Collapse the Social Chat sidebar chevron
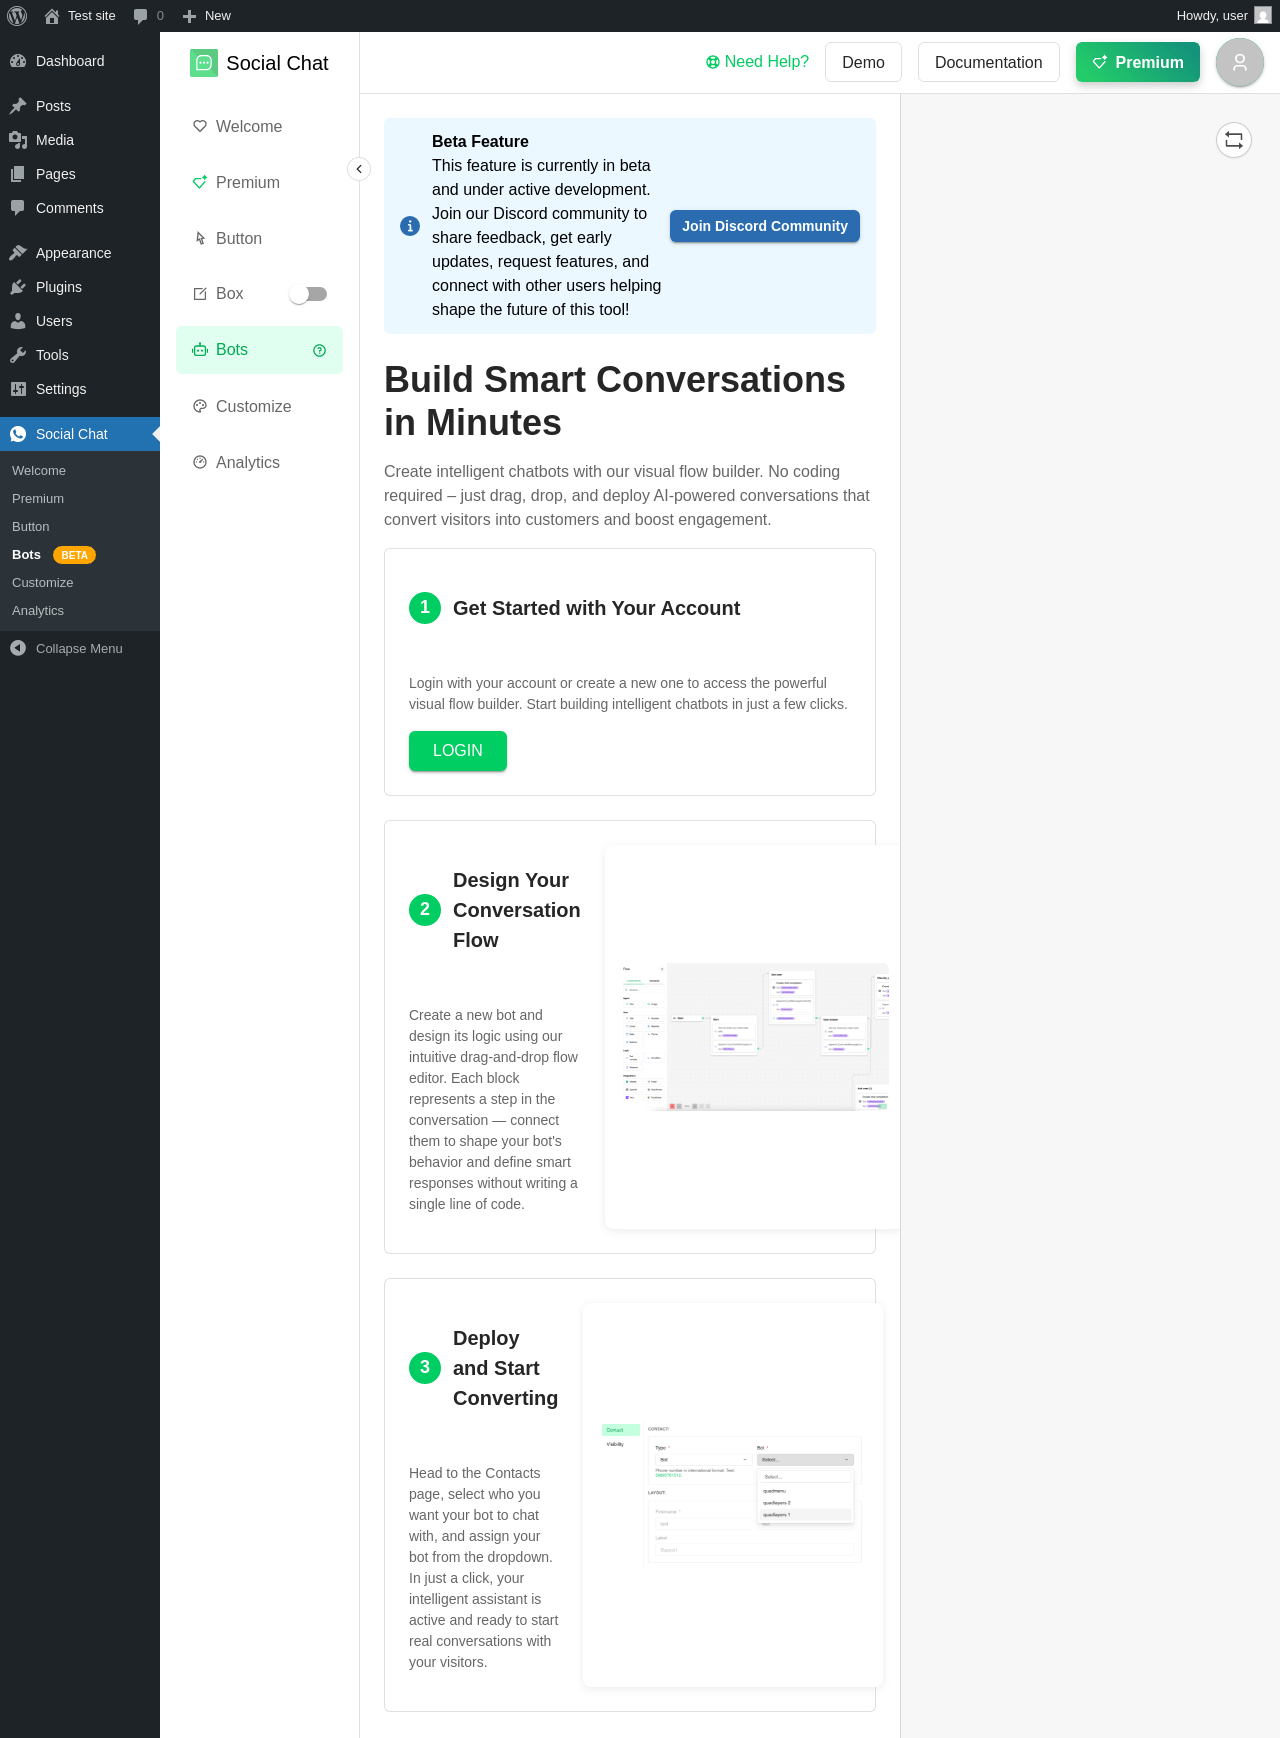This screenshot has height=1738, width=1280. pos(359,169)
